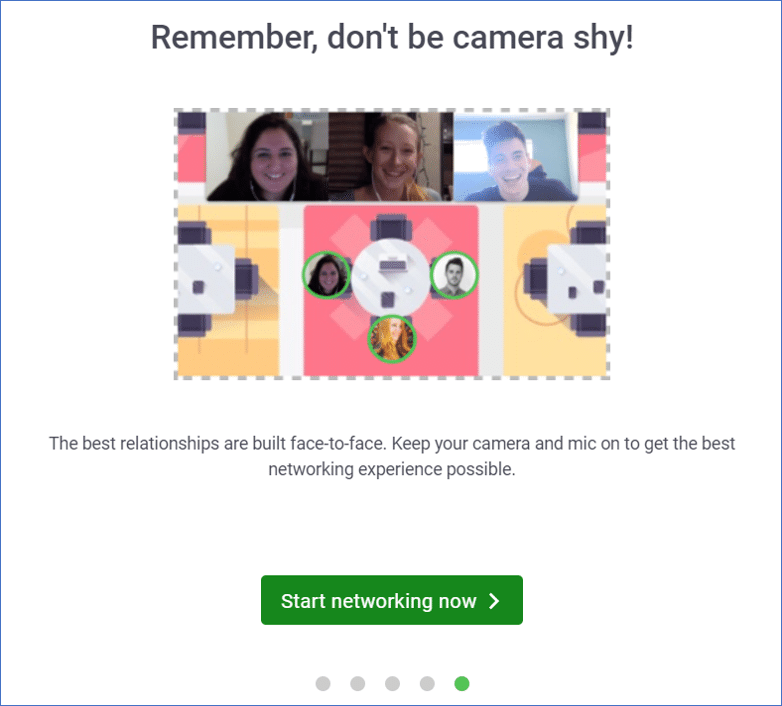Click the white table in the left yellow room
Screen dimensions: 782x706
(206, 279)
